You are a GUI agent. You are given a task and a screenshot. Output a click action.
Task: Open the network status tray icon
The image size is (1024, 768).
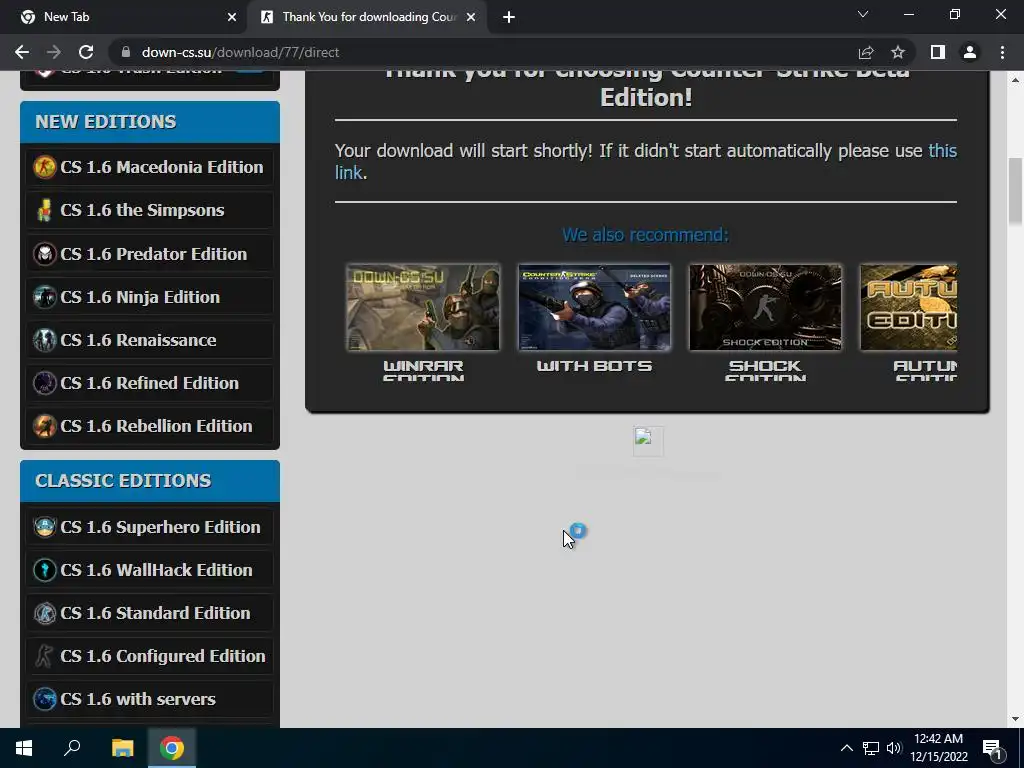pyautogui.click(x=871, y=748)
